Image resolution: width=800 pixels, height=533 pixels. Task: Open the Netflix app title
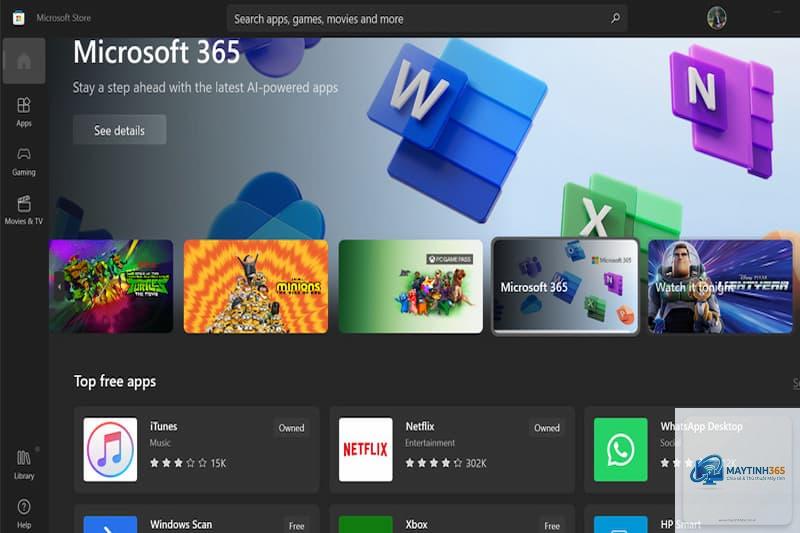(419, 426)
